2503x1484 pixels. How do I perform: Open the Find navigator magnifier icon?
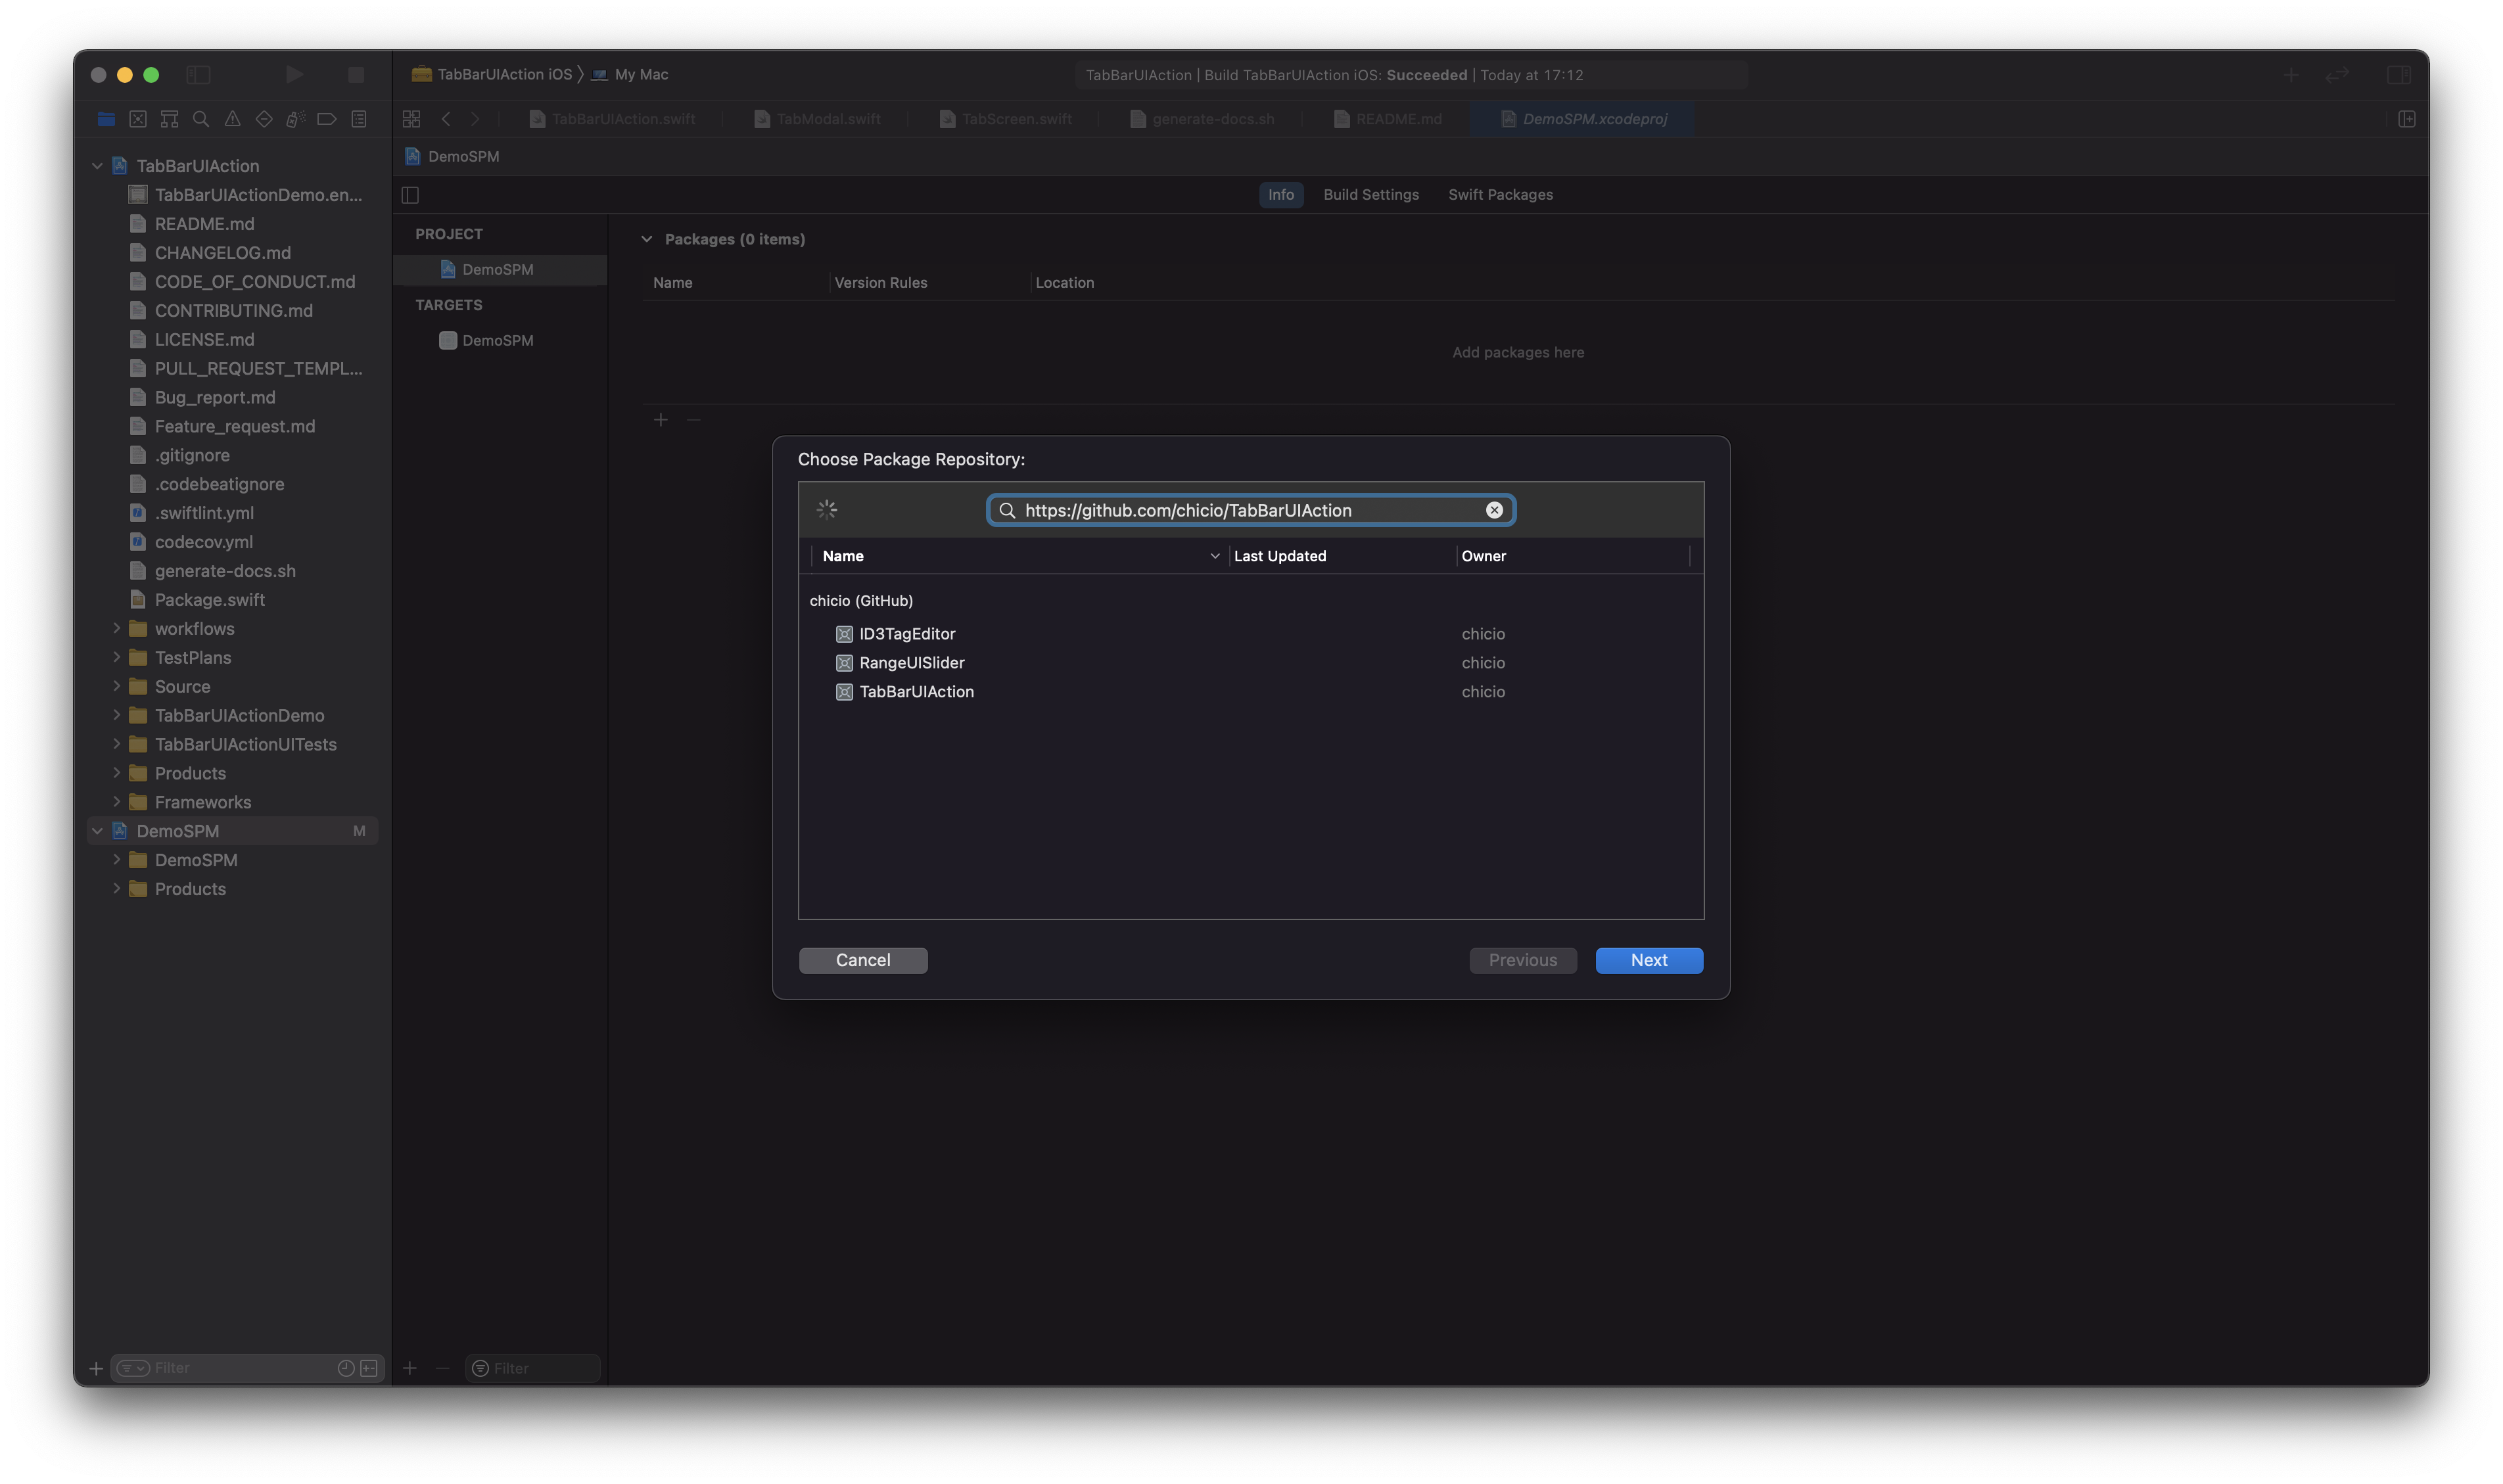point(201,119)
